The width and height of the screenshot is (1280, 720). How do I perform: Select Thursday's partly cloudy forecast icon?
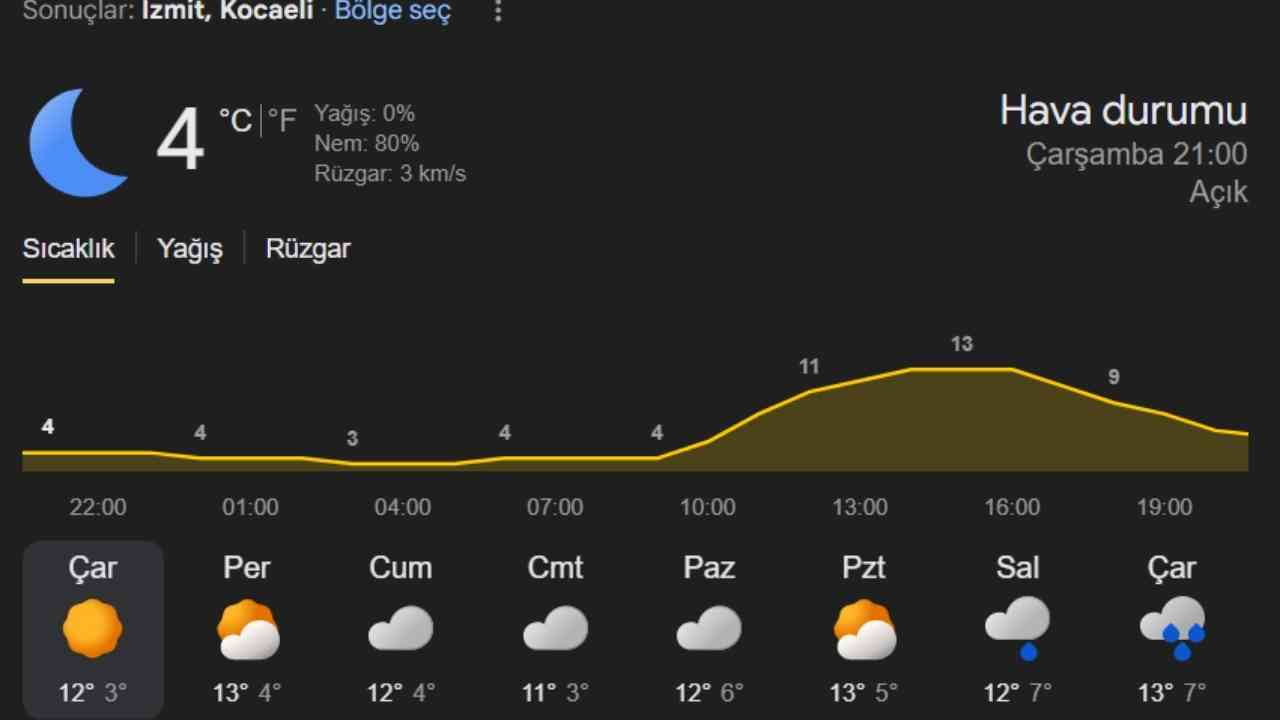pyautogui.click(x=247, y=629)
